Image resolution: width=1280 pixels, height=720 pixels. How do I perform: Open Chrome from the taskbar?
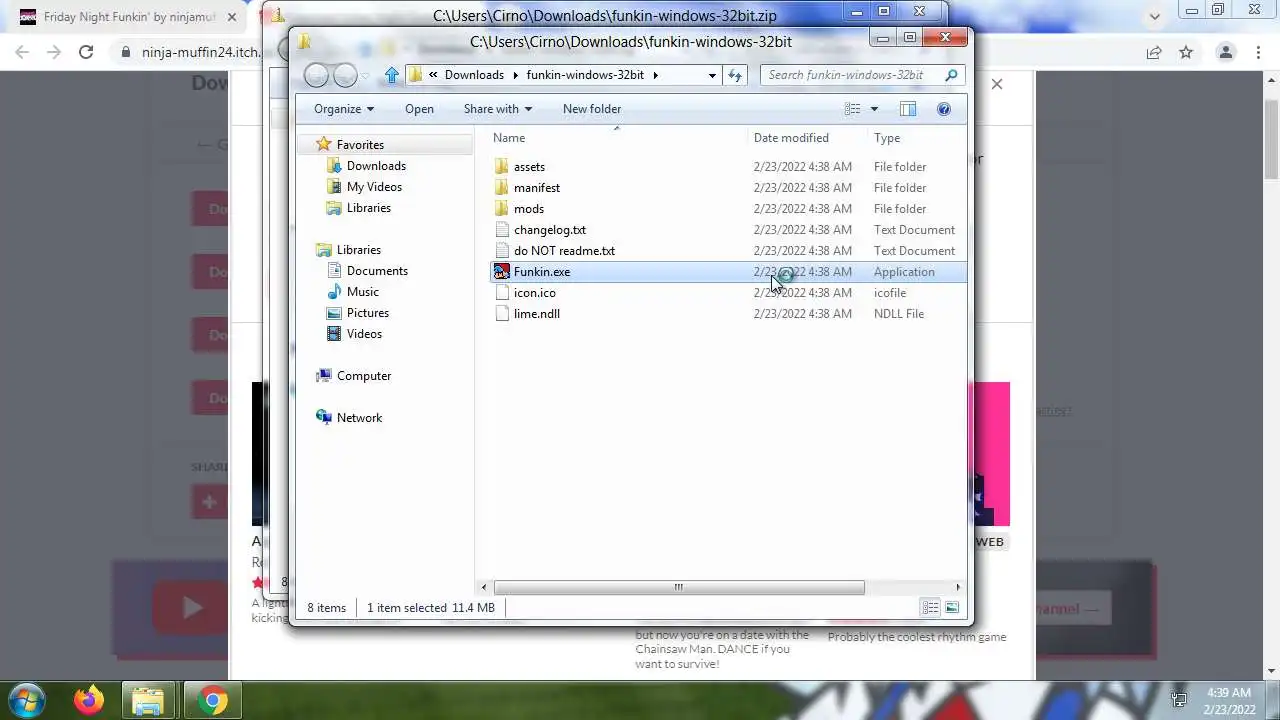[x=211, y=700]
